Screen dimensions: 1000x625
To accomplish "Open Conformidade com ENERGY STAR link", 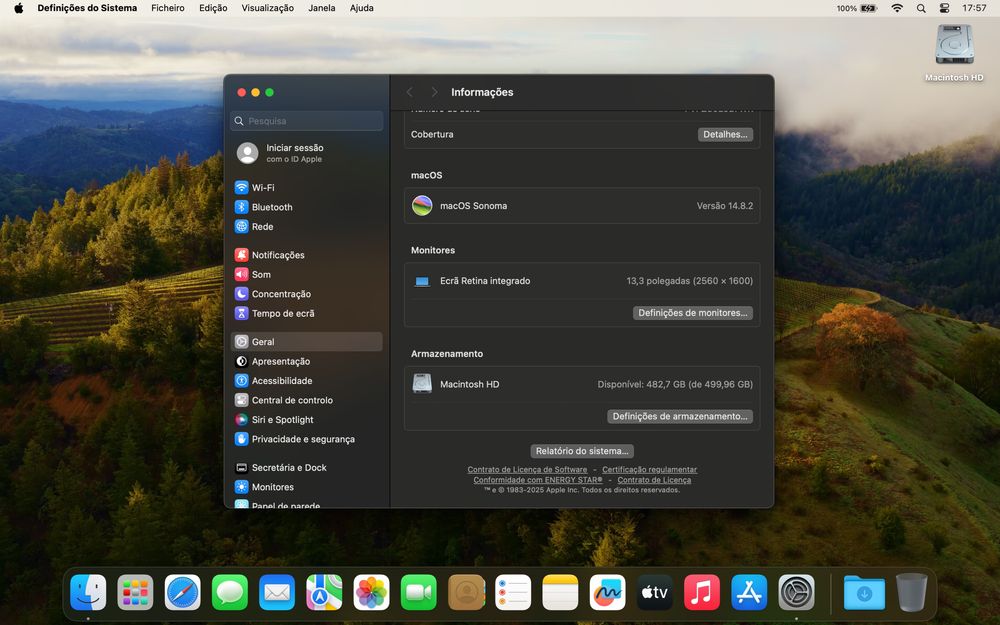I will (538, 480).
